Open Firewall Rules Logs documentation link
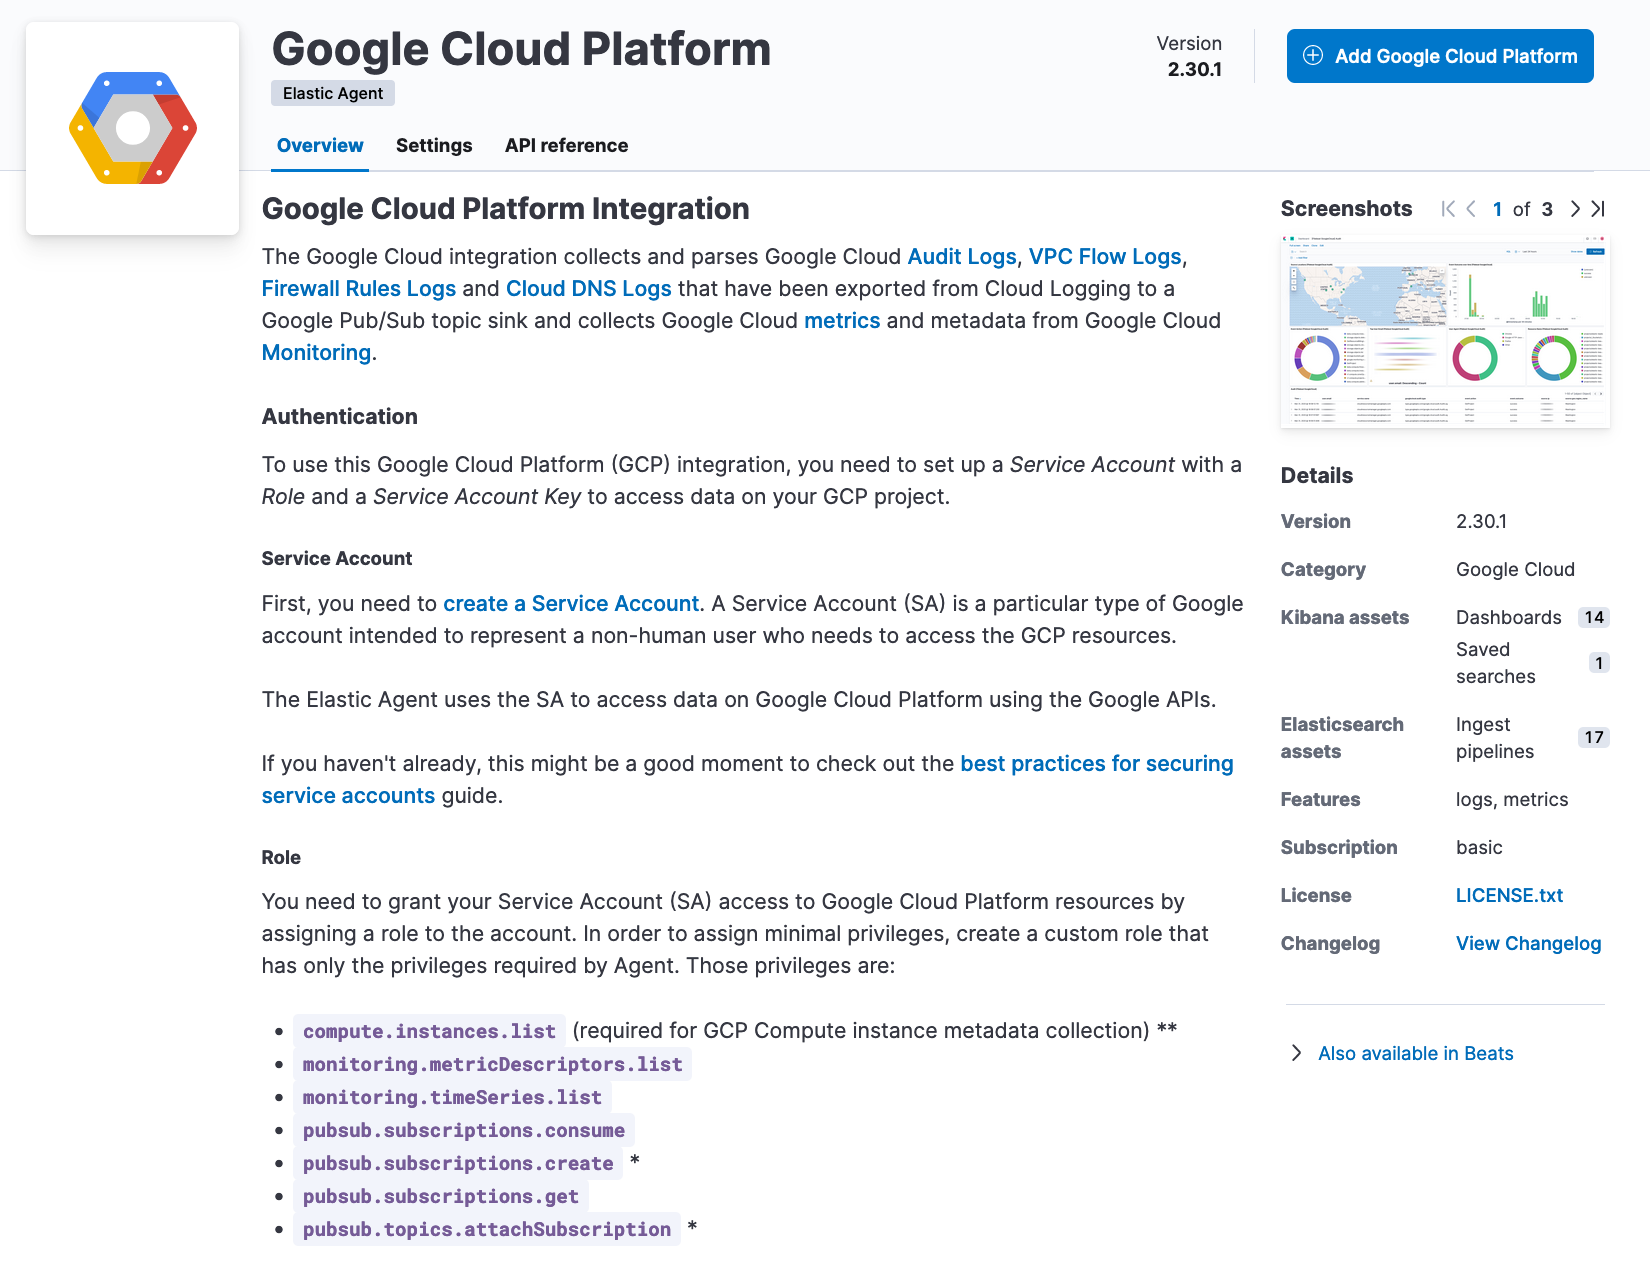The height and width of the screenshot is (1272, 1650). 359,289
